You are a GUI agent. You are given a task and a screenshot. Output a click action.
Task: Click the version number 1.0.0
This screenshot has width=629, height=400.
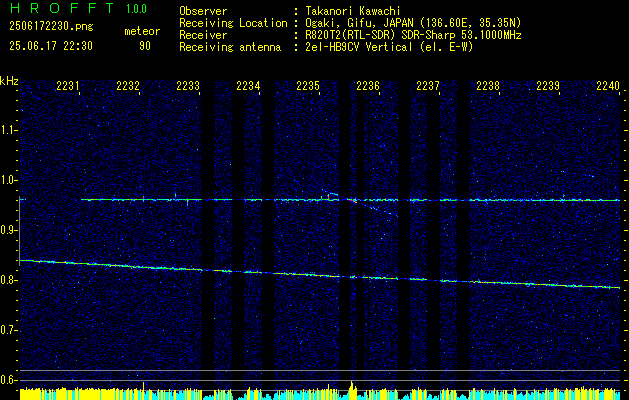click(x=136, y=9)
